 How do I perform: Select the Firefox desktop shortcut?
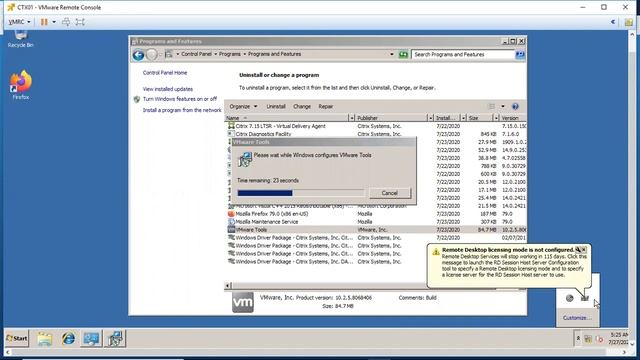[20, 85]
